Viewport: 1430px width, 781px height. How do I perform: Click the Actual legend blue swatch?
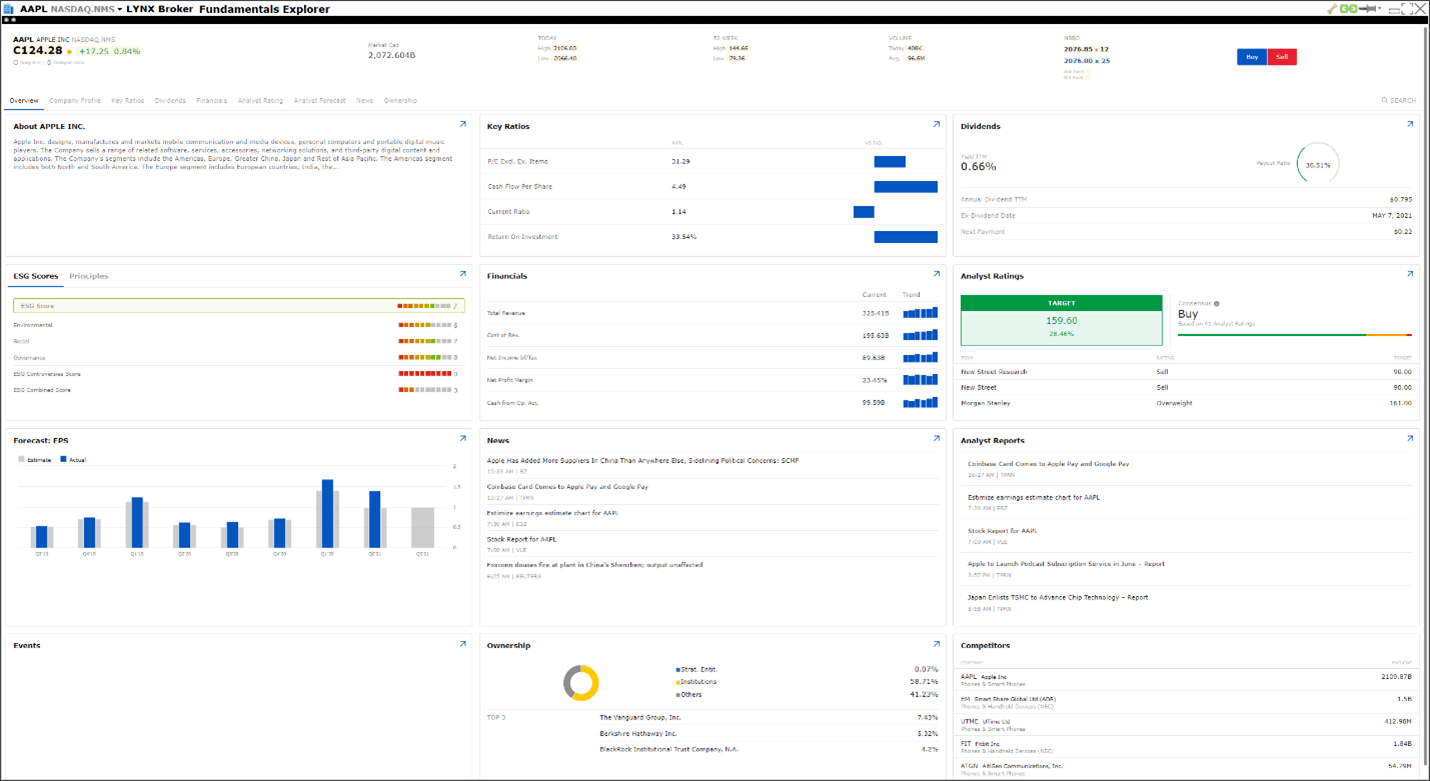click(x=64, y=460)
